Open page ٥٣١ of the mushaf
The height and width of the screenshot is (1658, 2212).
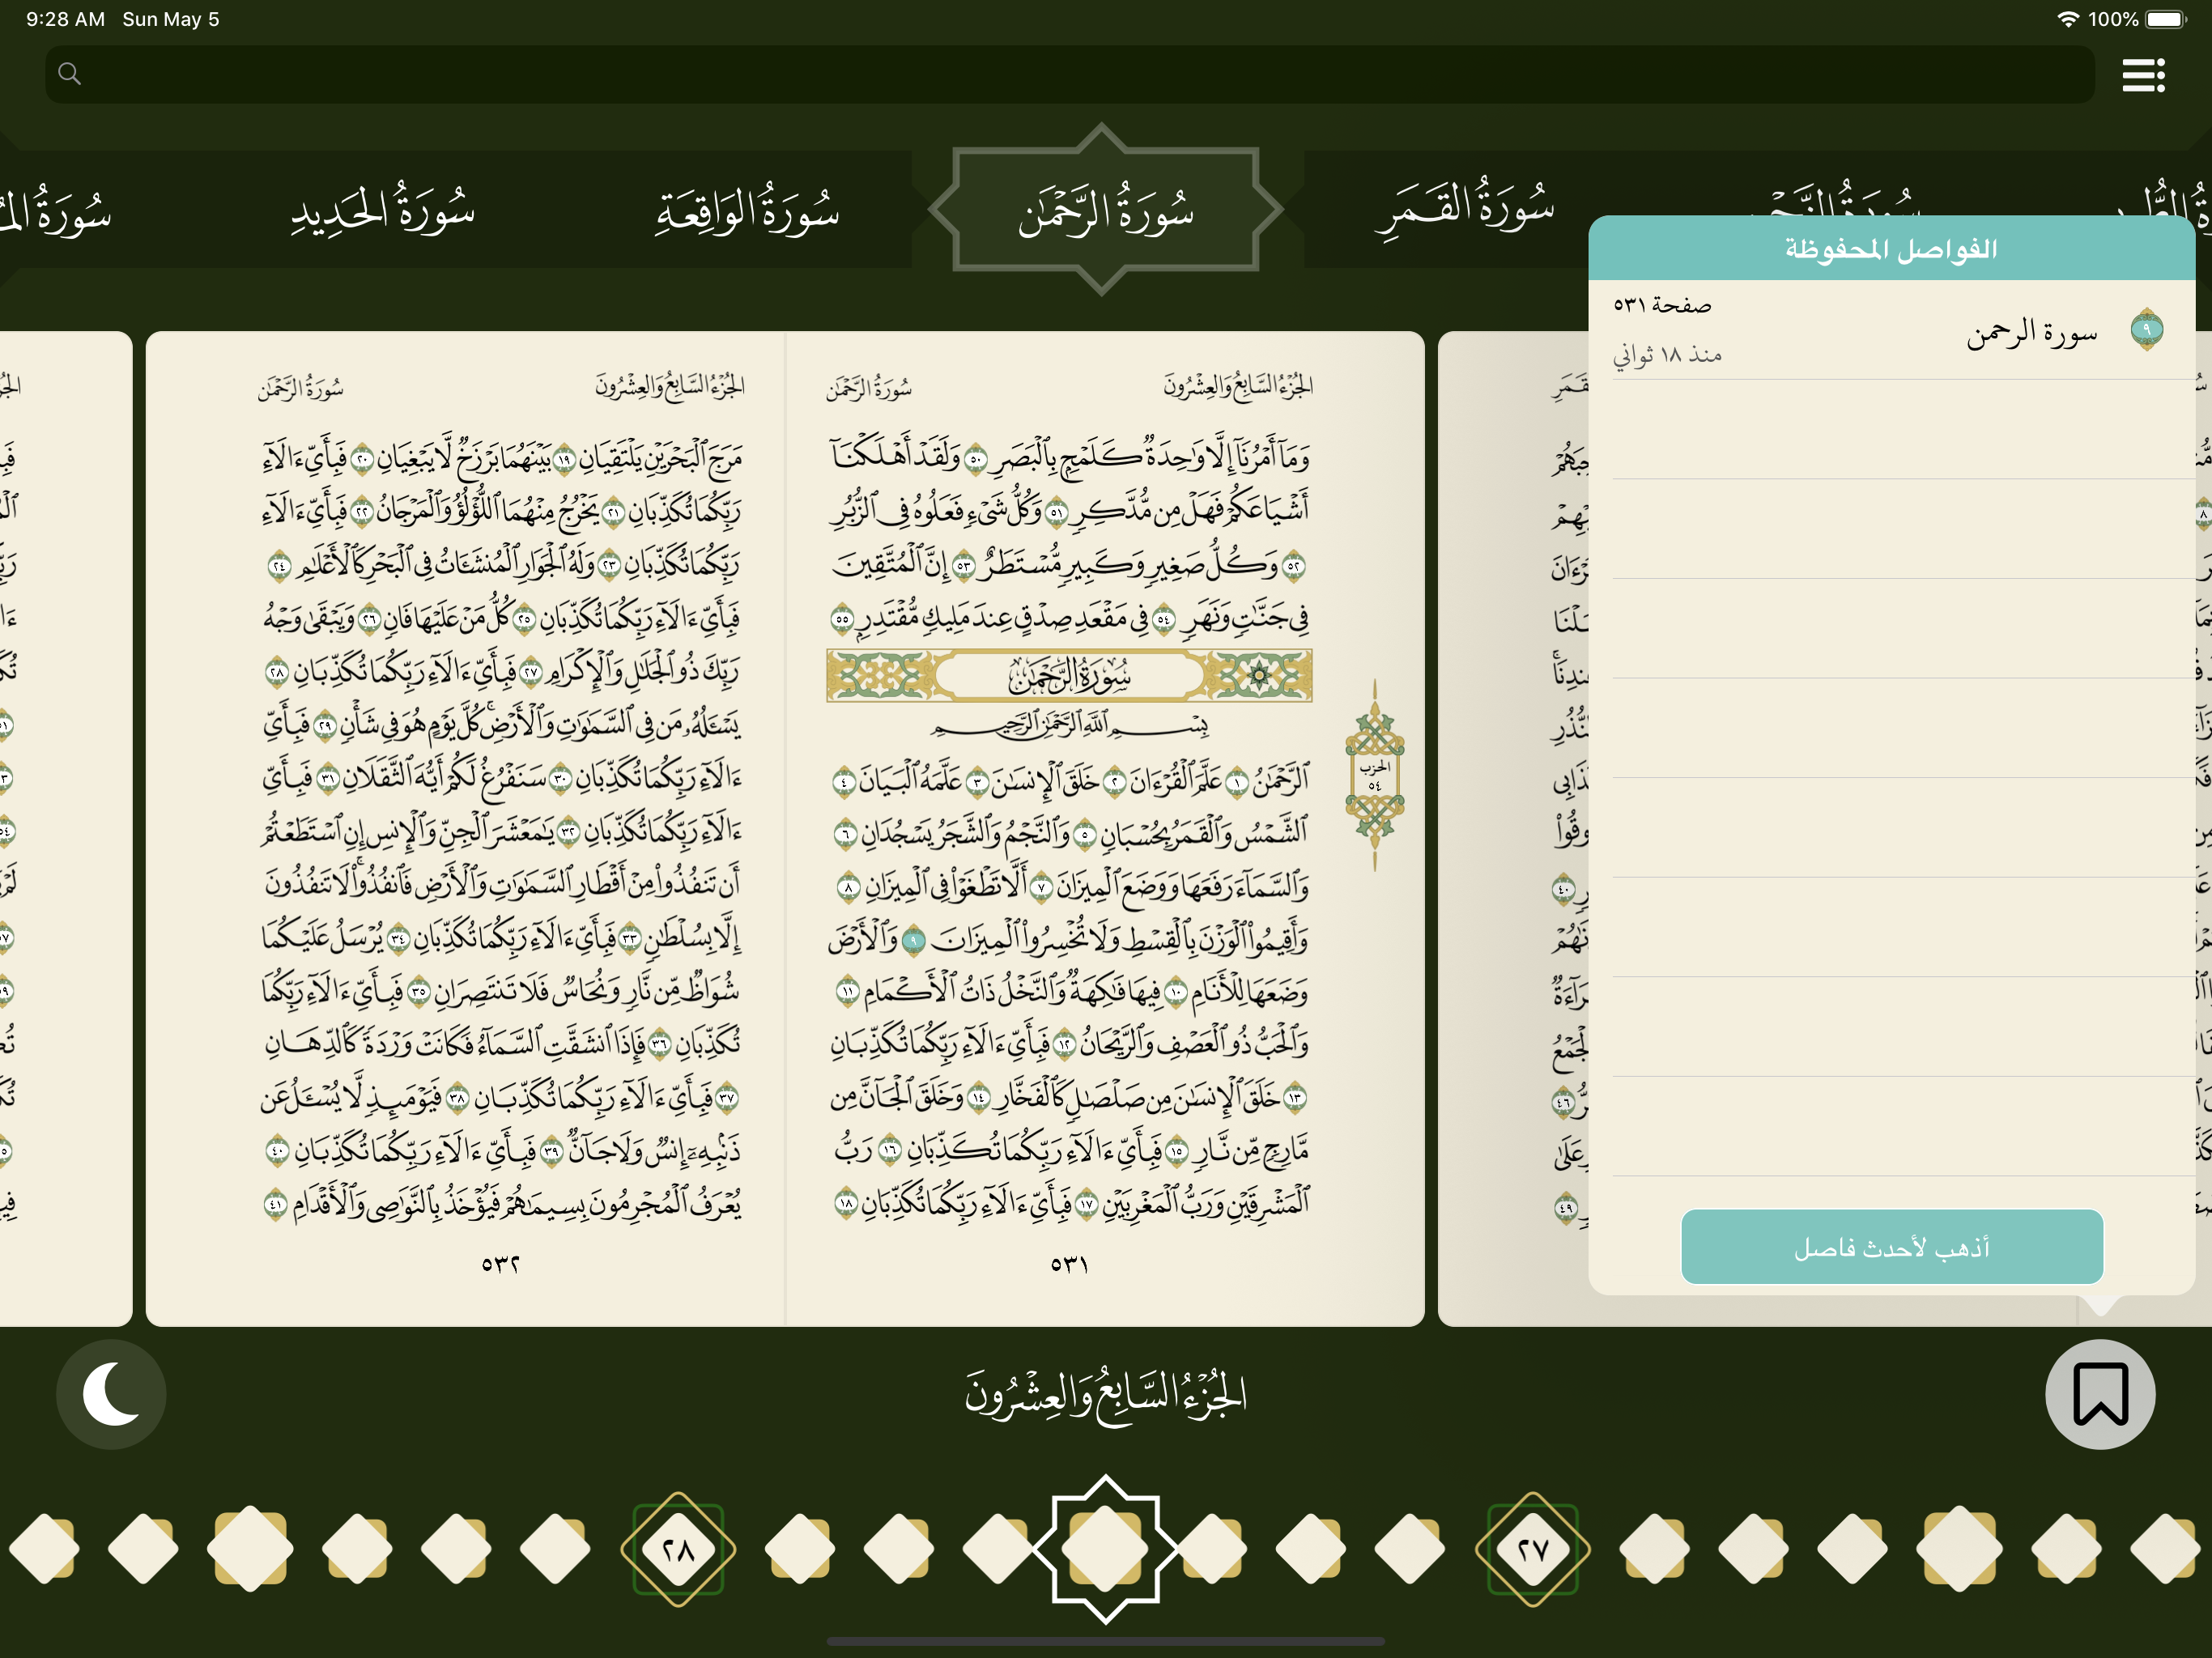(1105, 829)
